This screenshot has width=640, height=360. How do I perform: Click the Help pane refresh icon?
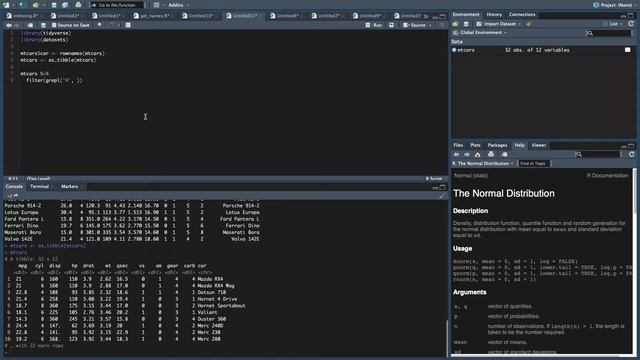(x=631, y=154)
